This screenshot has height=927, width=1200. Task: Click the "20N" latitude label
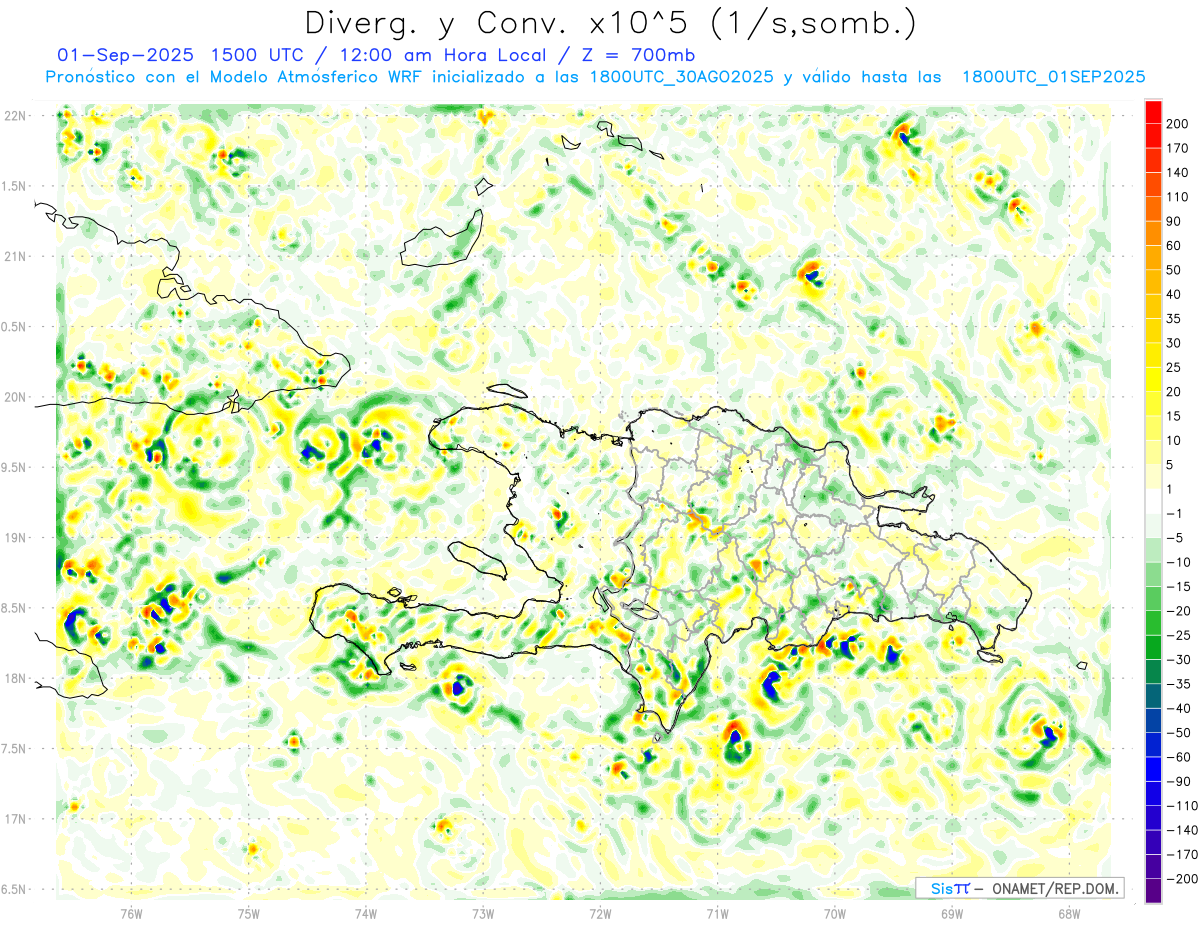pyautogui.click(x=15, y=397)
